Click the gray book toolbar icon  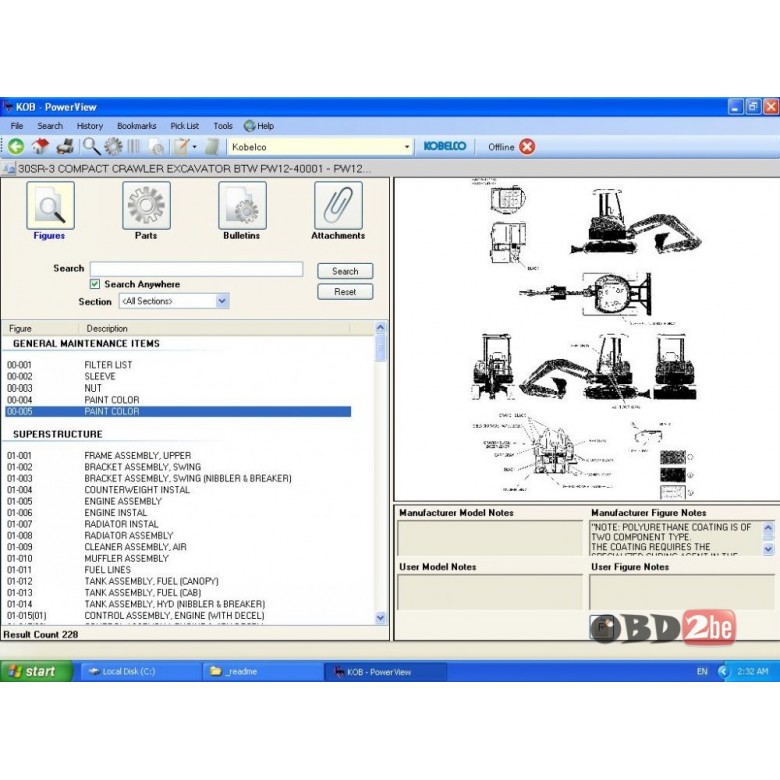click(212, 147)
